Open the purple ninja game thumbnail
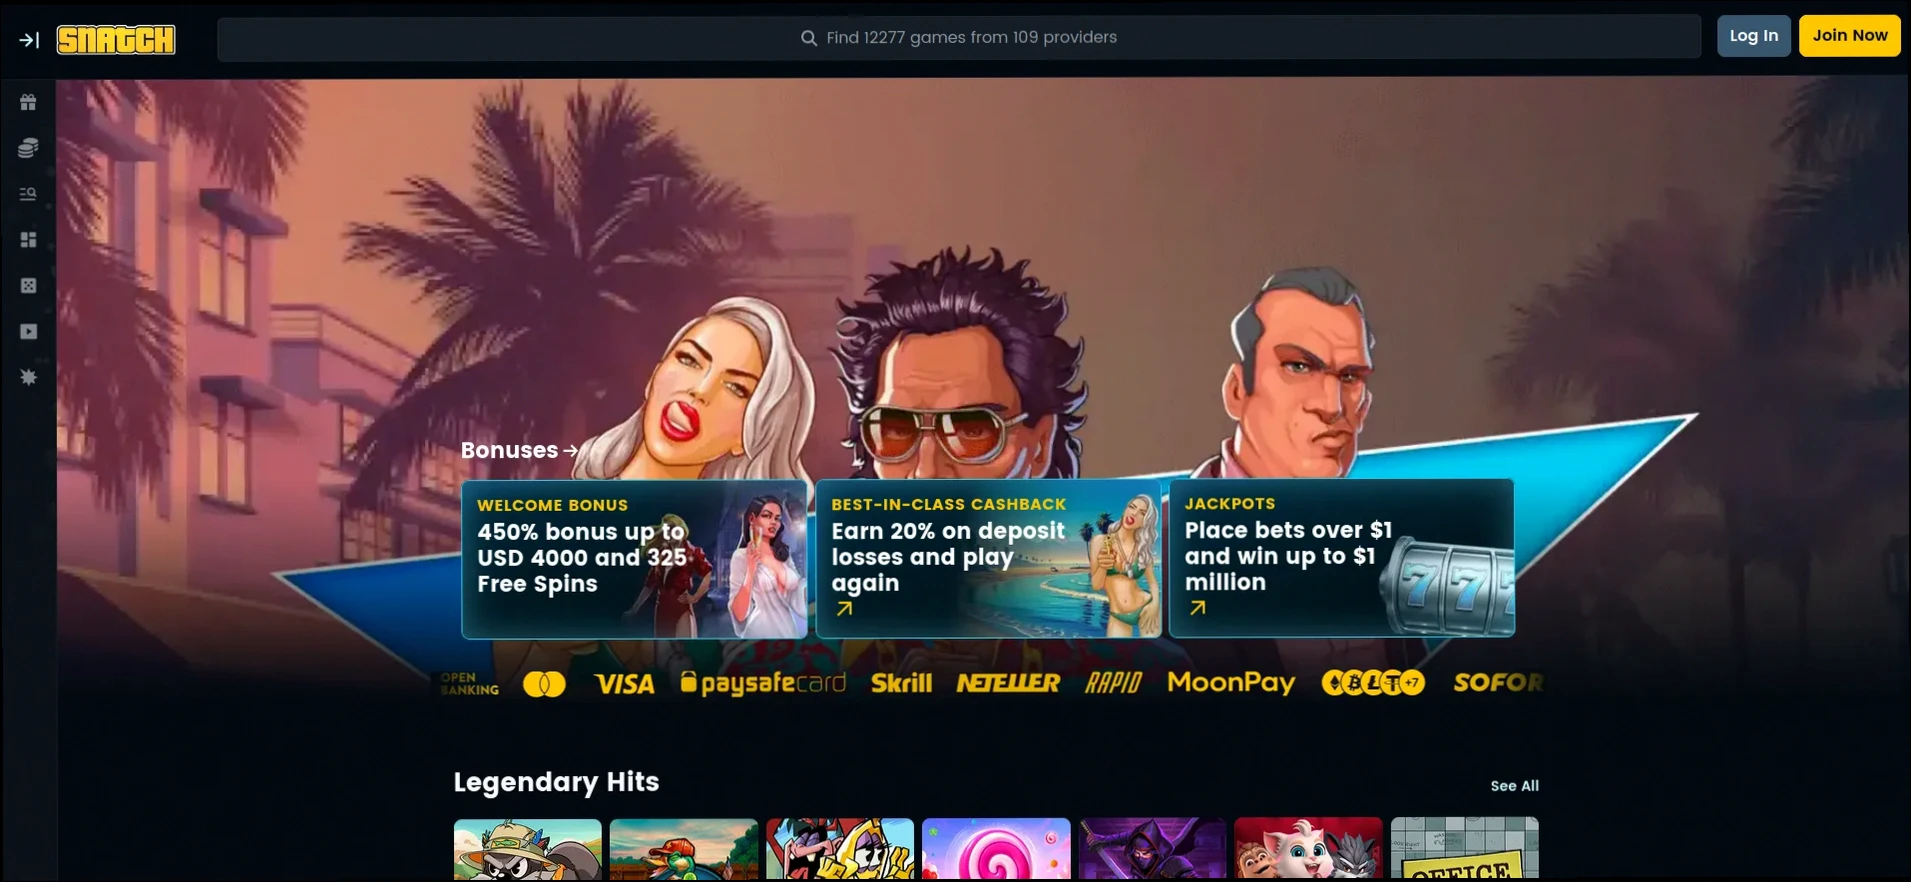The image size is (1911, 882). pos(1152,850)
